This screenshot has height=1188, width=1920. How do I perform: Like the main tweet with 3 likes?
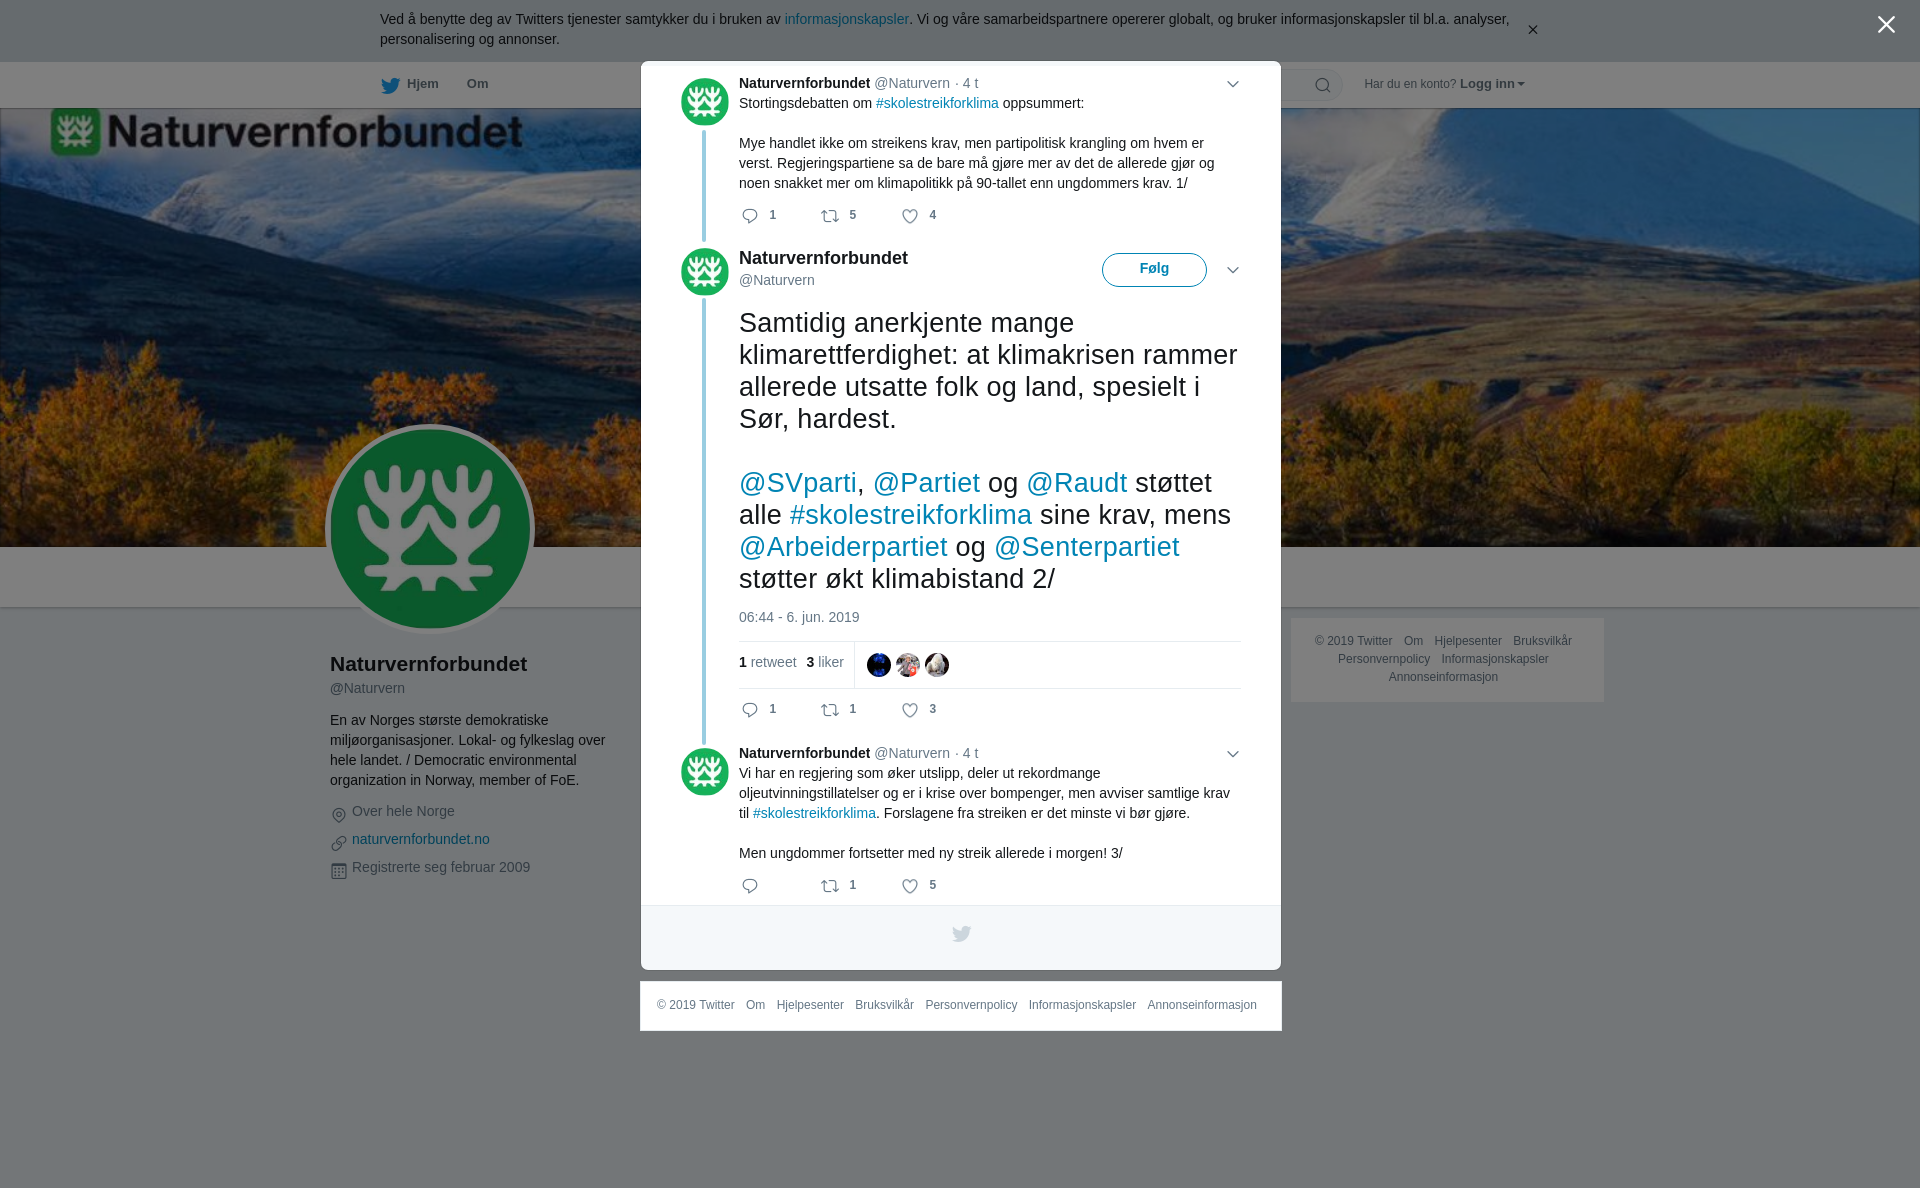click(x=910, y=710)
